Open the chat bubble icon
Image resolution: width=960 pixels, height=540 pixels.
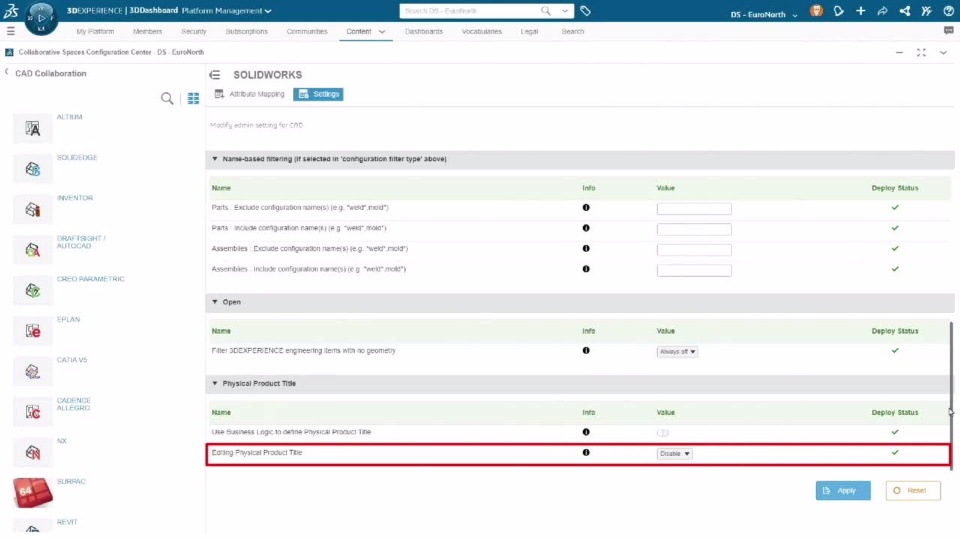(x=948, y=31)
